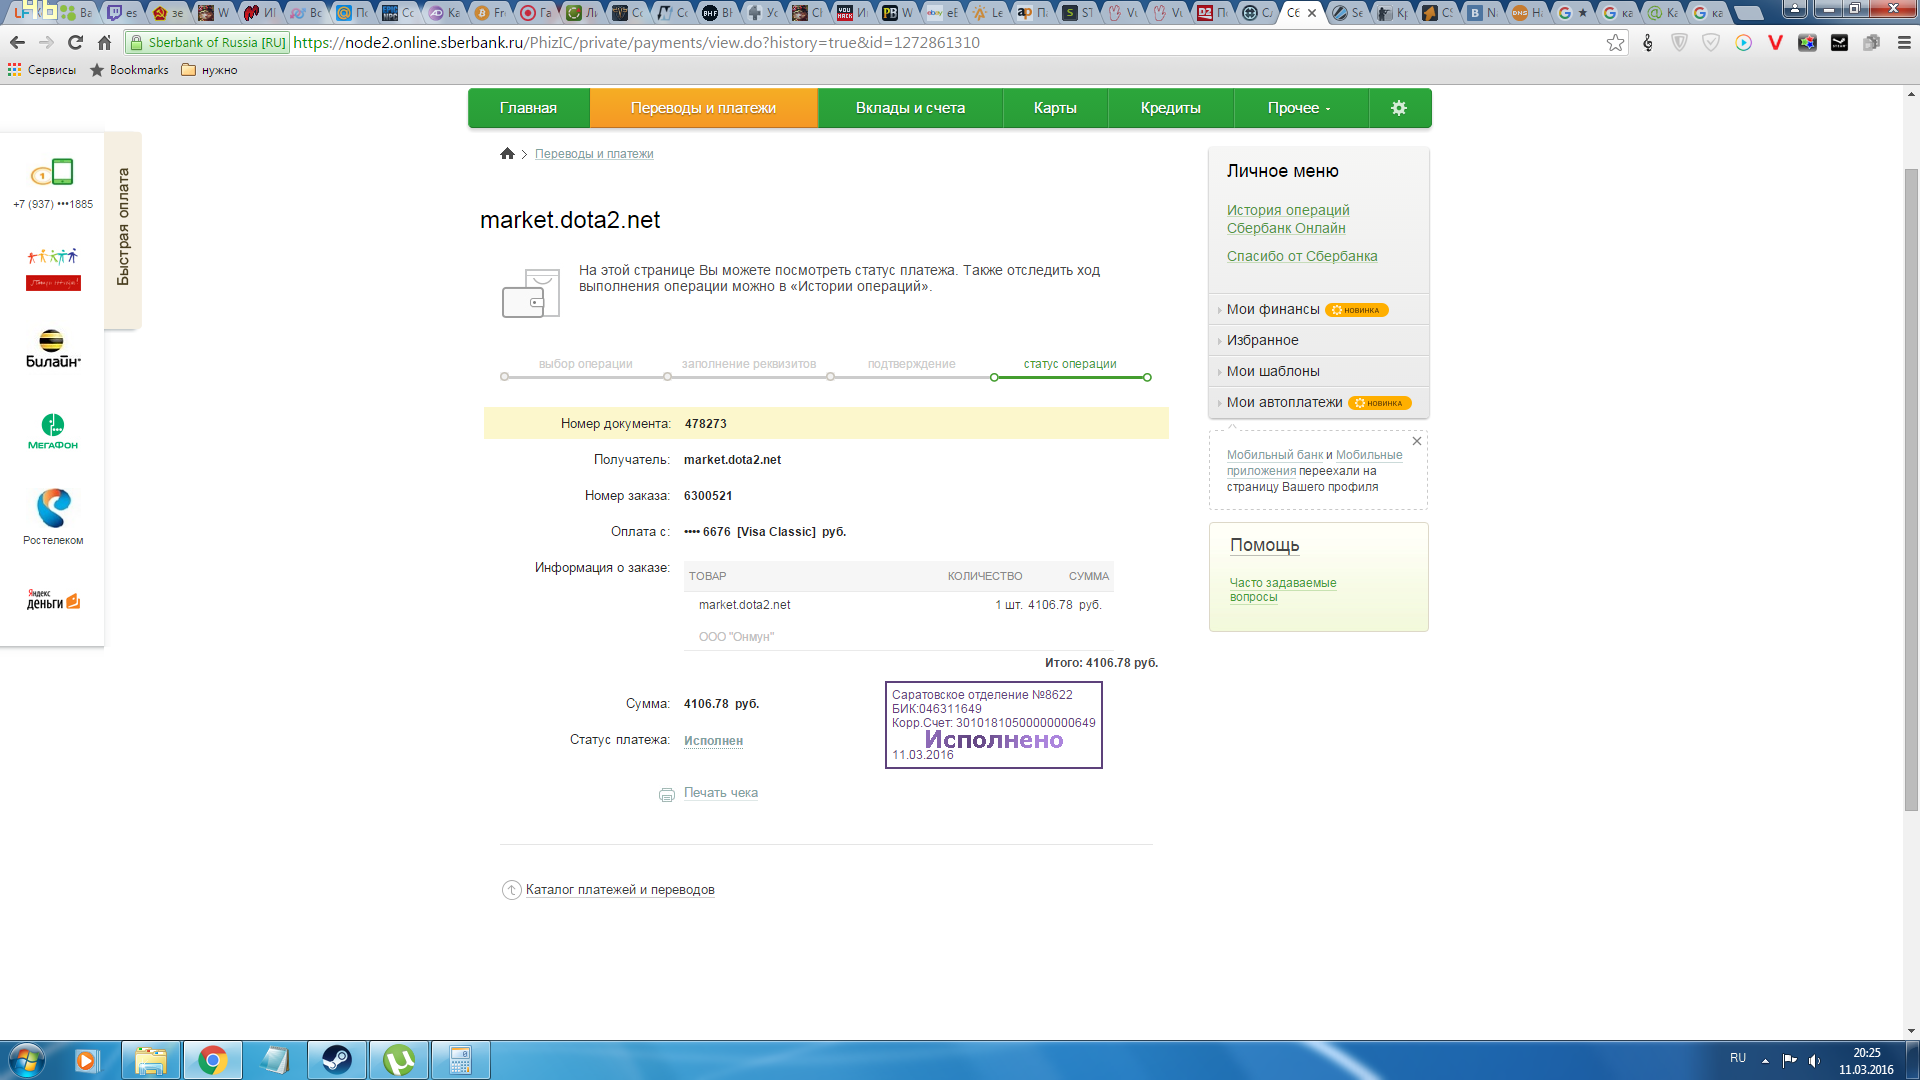This screenshot has width=1920, height=1080.
Task: Click the Итого: 4106.78 руб. total
Action: 1101,663
